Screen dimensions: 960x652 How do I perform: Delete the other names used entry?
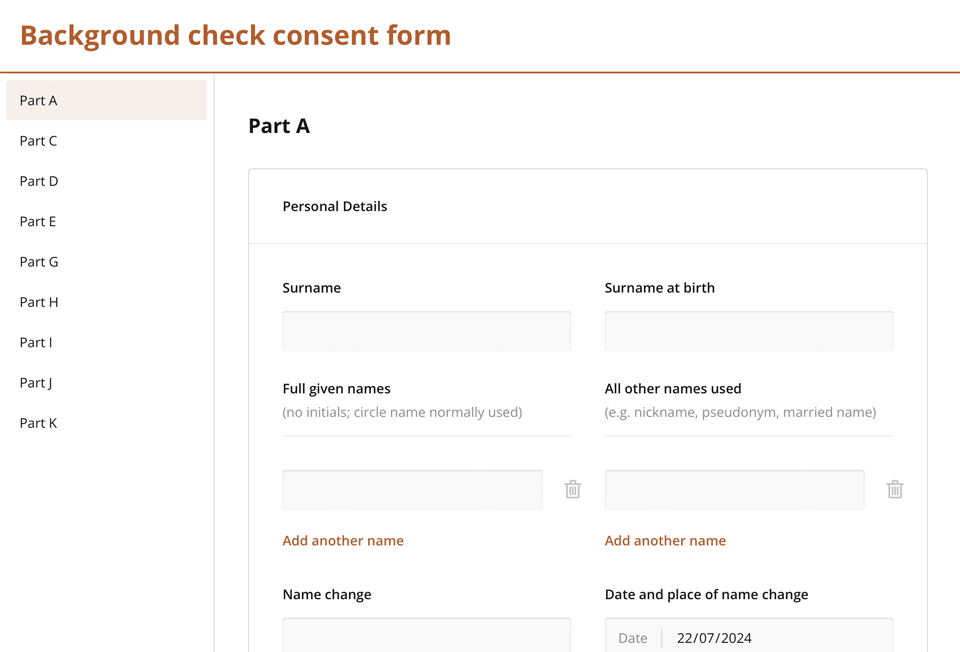click(895, 489)
